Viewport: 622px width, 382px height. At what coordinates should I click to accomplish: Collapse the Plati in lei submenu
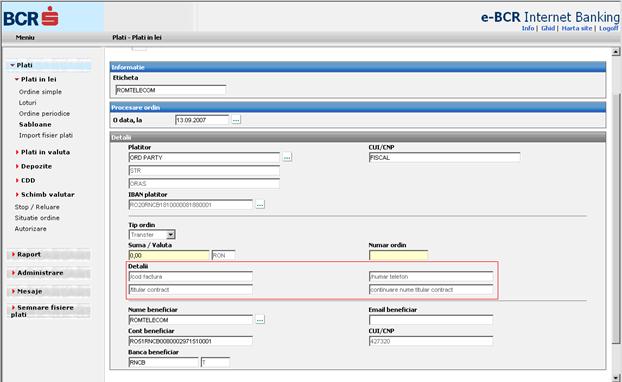[38, 79]
